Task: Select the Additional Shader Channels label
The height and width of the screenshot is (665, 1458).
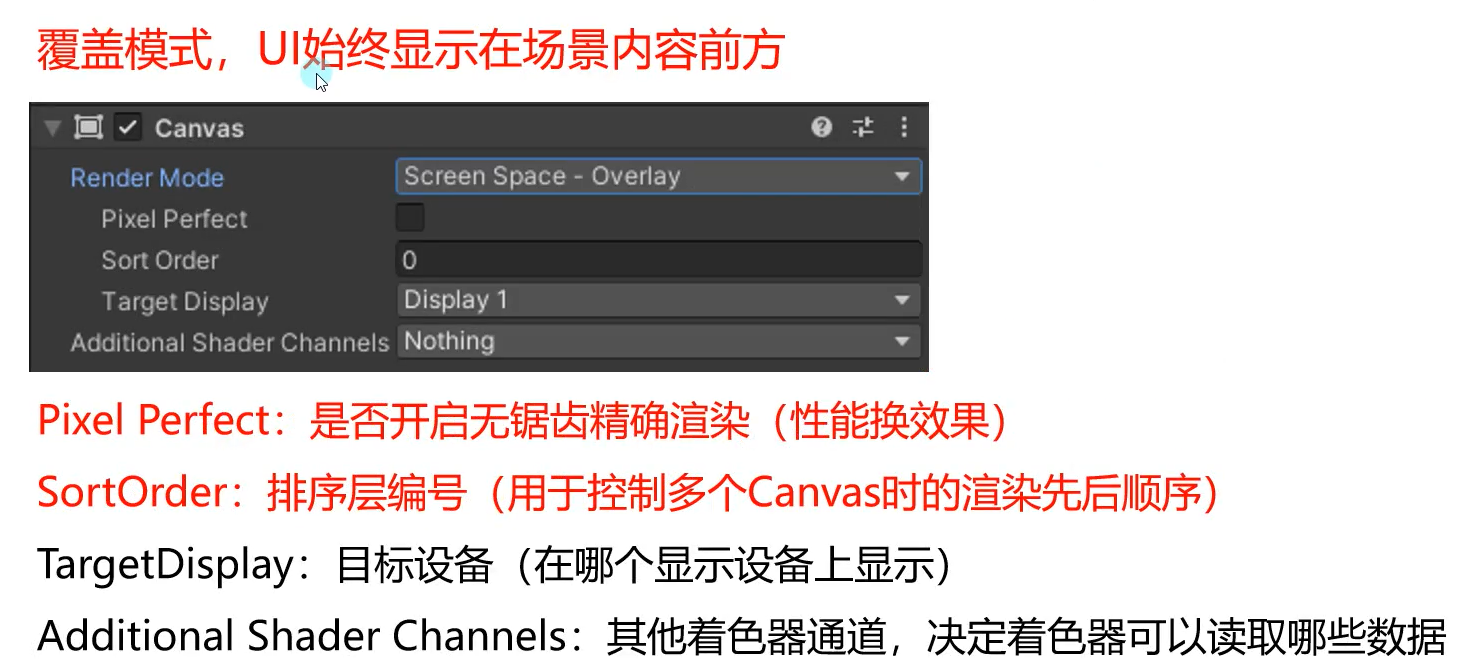Action: 229,342
